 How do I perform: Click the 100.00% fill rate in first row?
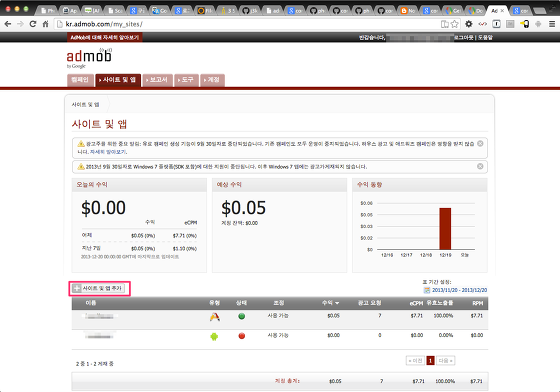pos(443,316)
